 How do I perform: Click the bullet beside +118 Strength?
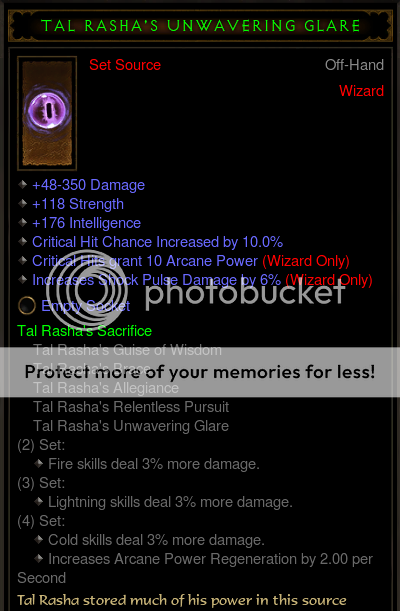click(23, 204)
